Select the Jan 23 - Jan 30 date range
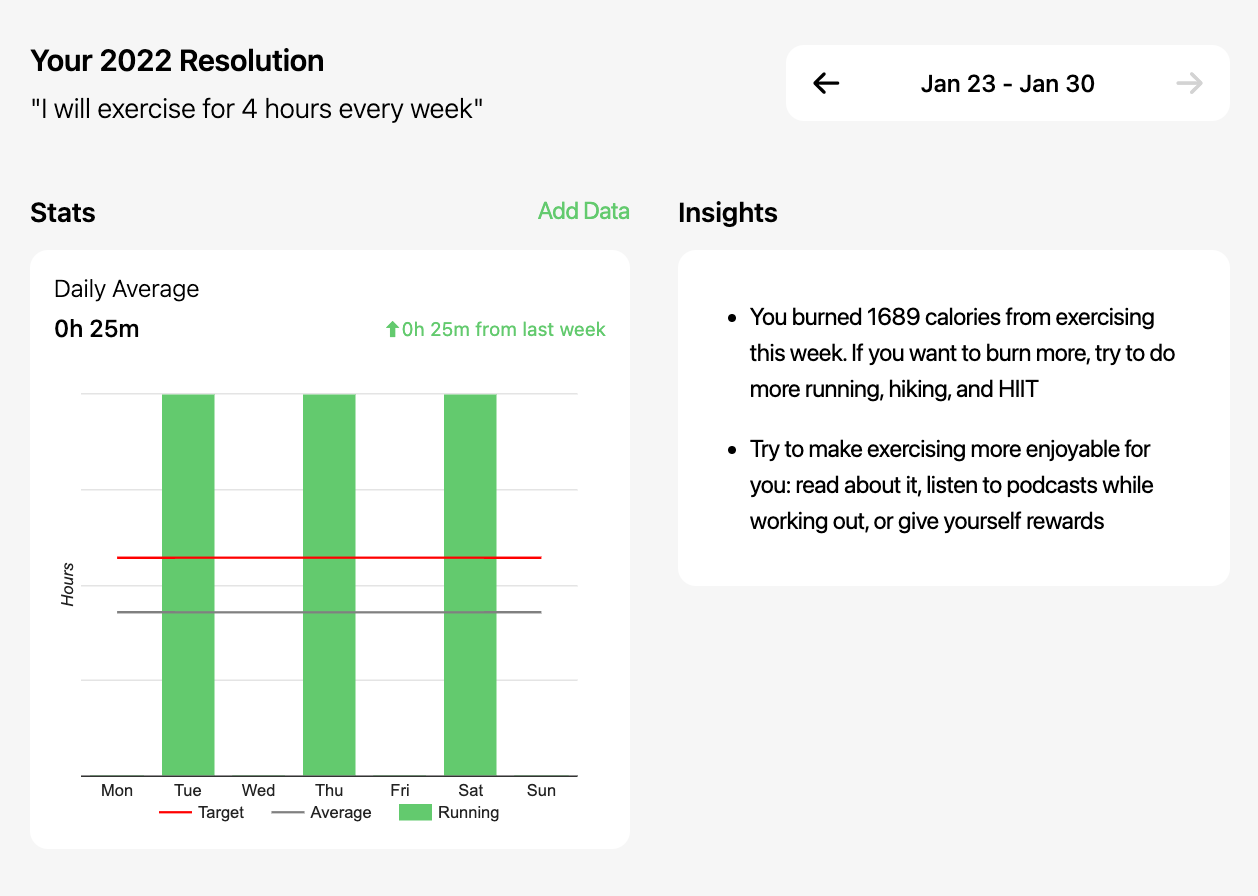This screenshot has height=896, width=1258. 1007,83
